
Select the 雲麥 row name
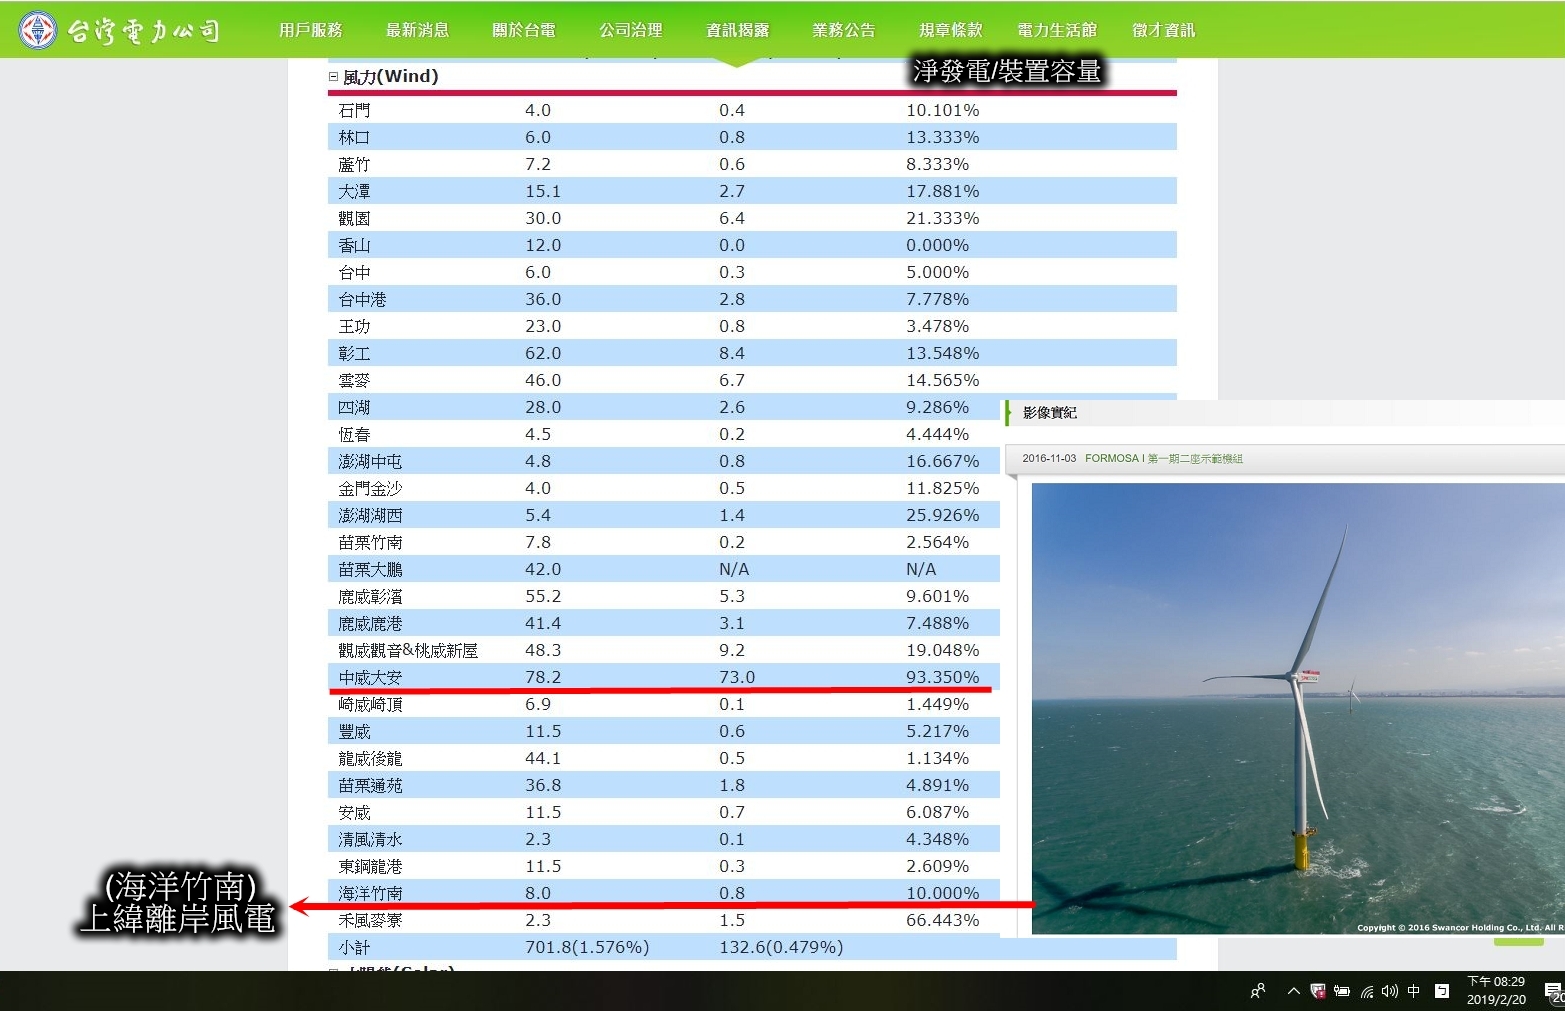point(354,380)
